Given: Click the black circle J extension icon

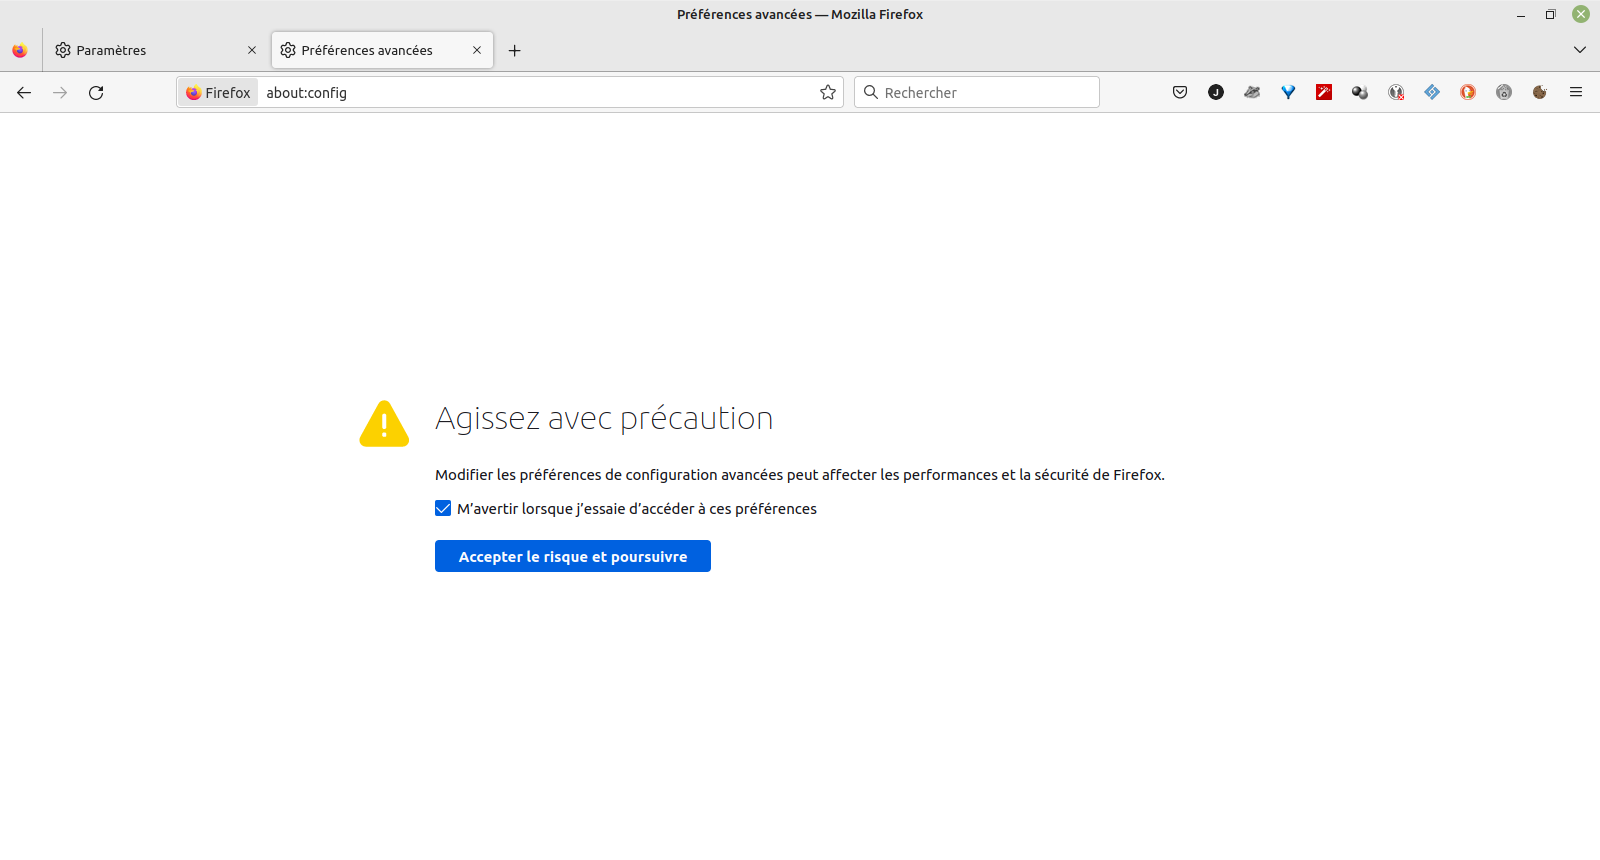Looking at the screenshot, I should tap(1216, 92).
